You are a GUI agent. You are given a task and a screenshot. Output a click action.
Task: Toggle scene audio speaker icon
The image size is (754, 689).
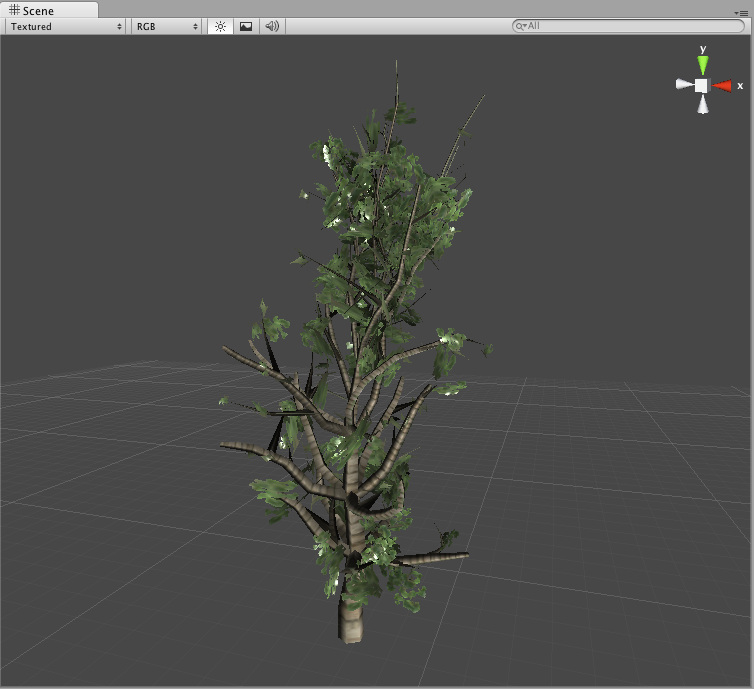pyautogui.click(x=272, y=26)
